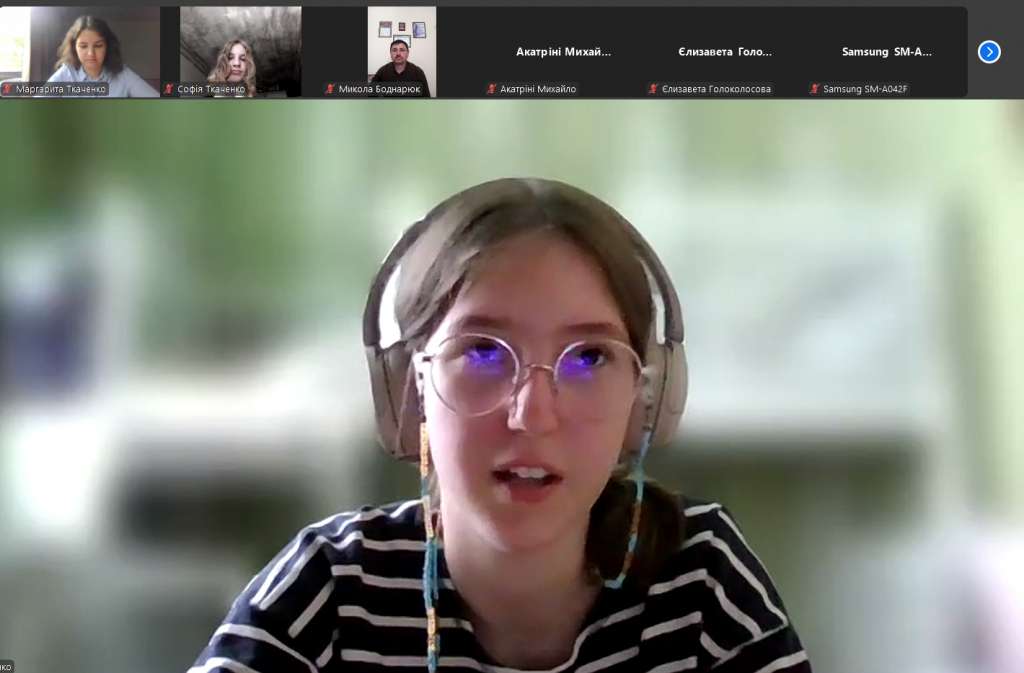
Task: Select Маргарита Ткаченко video thumbnail
Action: 80,52
